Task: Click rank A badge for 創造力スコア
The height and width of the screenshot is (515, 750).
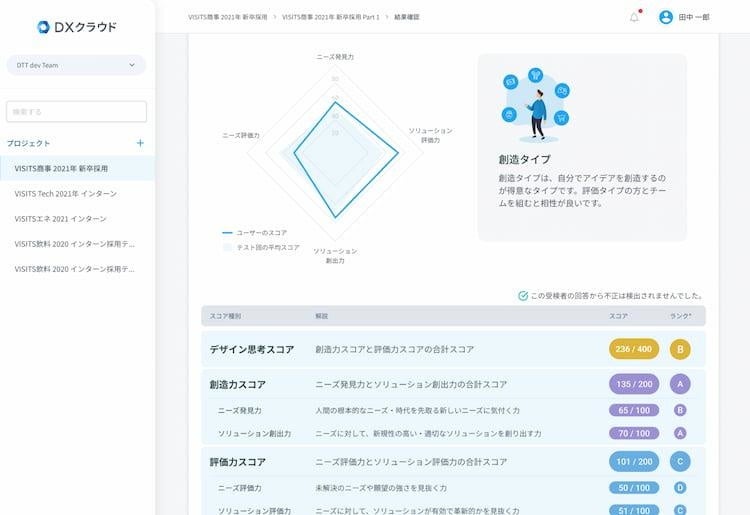Action: tap(680, 384)
